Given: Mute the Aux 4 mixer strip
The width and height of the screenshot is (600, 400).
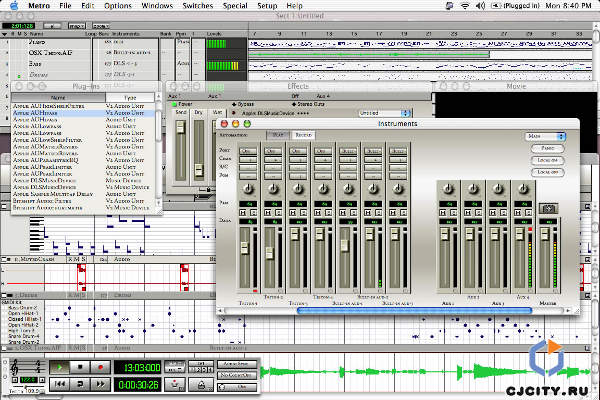Looking at the screenshot, I should pyautogui.click(x=518, y=212).
